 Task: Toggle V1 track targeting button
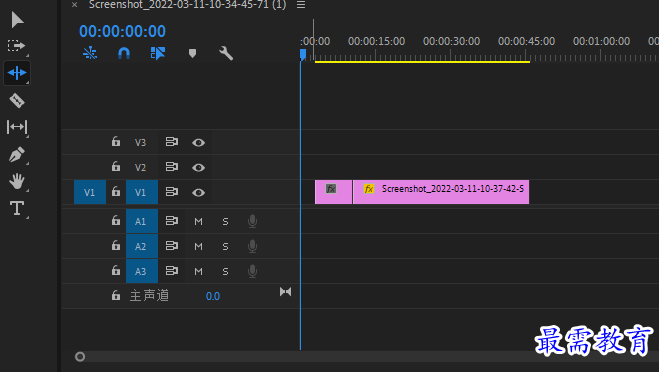point(142,192)
